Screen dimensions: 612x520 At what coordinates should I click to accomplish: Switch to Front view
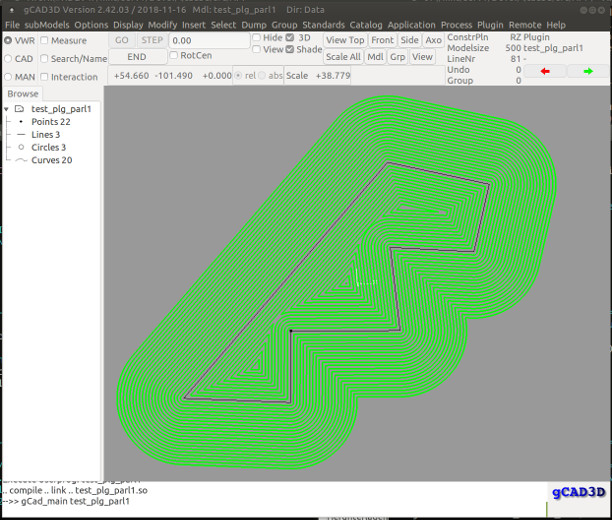[382, 40]
